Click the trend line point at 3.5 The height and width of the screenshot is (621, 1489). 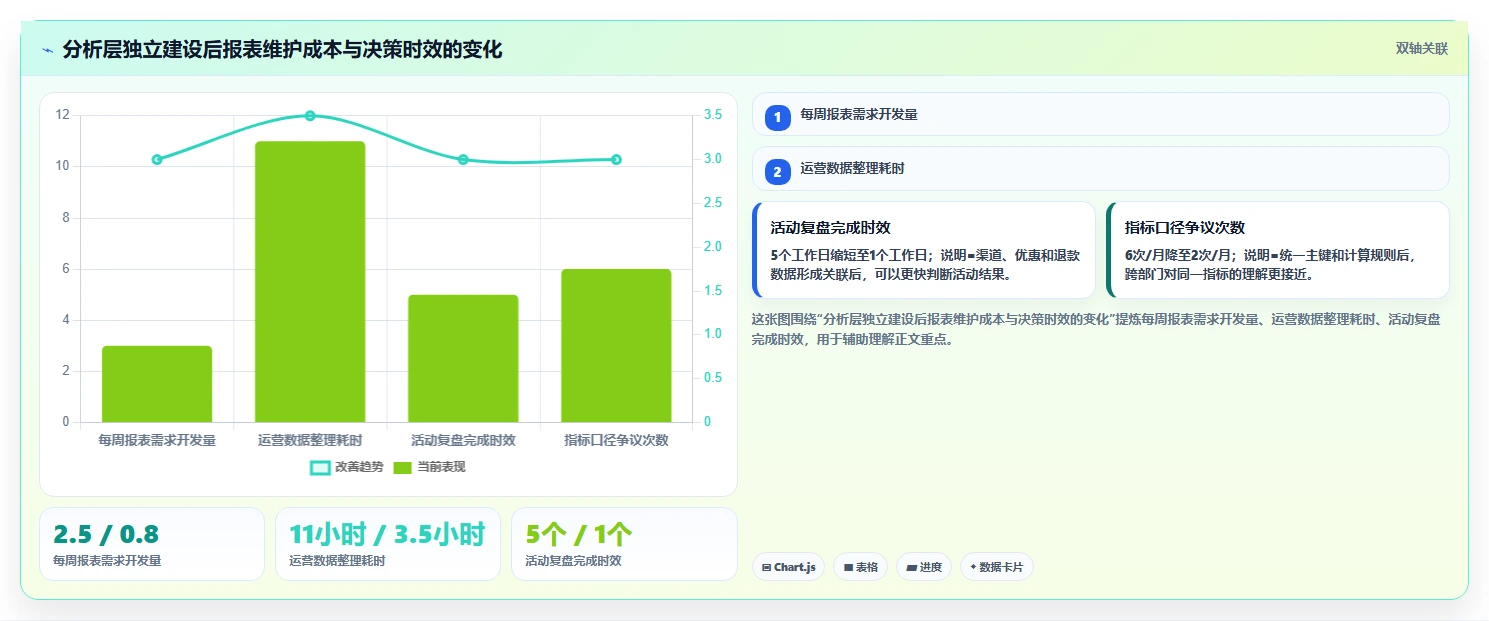click(x=310, y=116)
